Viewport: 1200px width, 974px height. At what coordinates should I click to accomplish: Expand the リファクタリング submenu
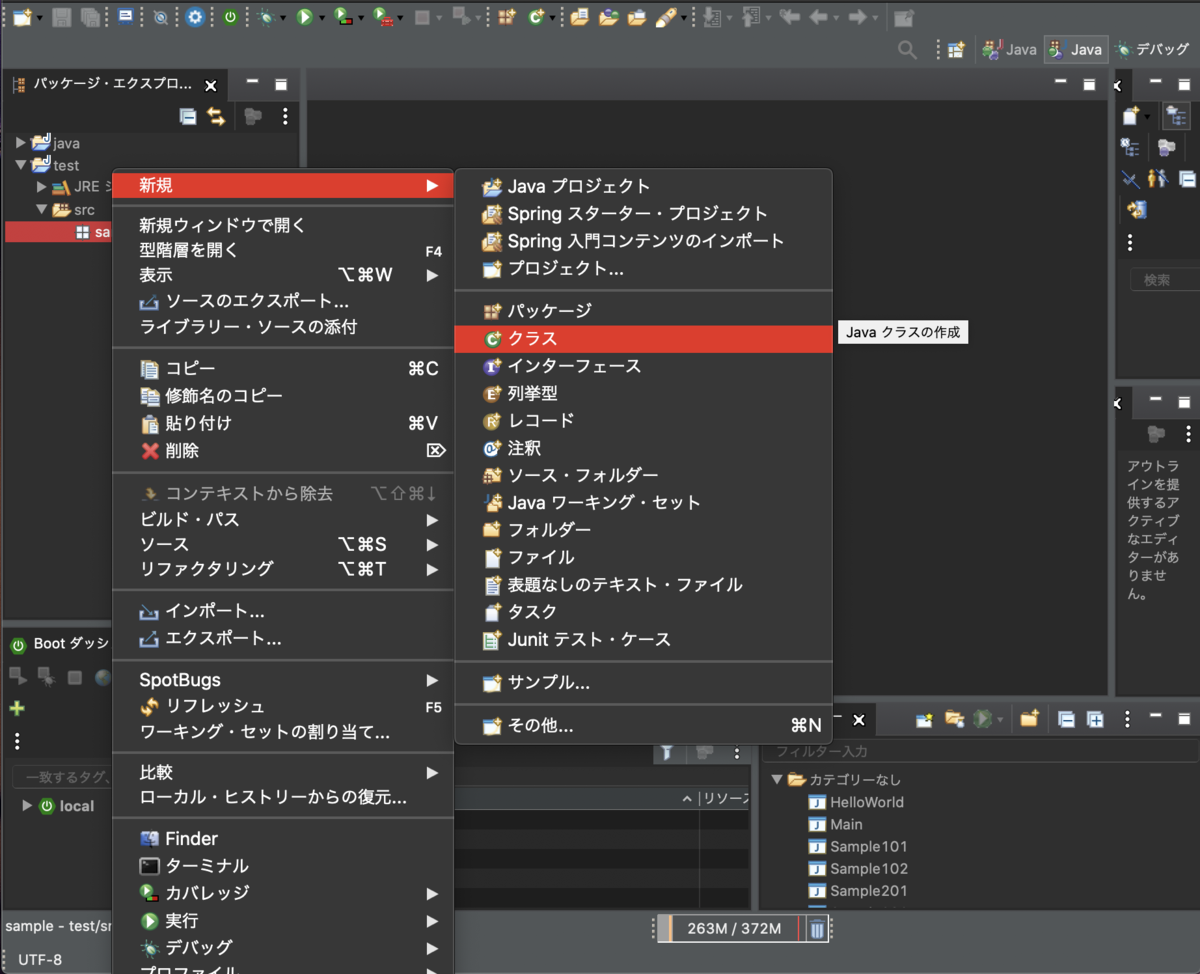click(x=283, y=569)
